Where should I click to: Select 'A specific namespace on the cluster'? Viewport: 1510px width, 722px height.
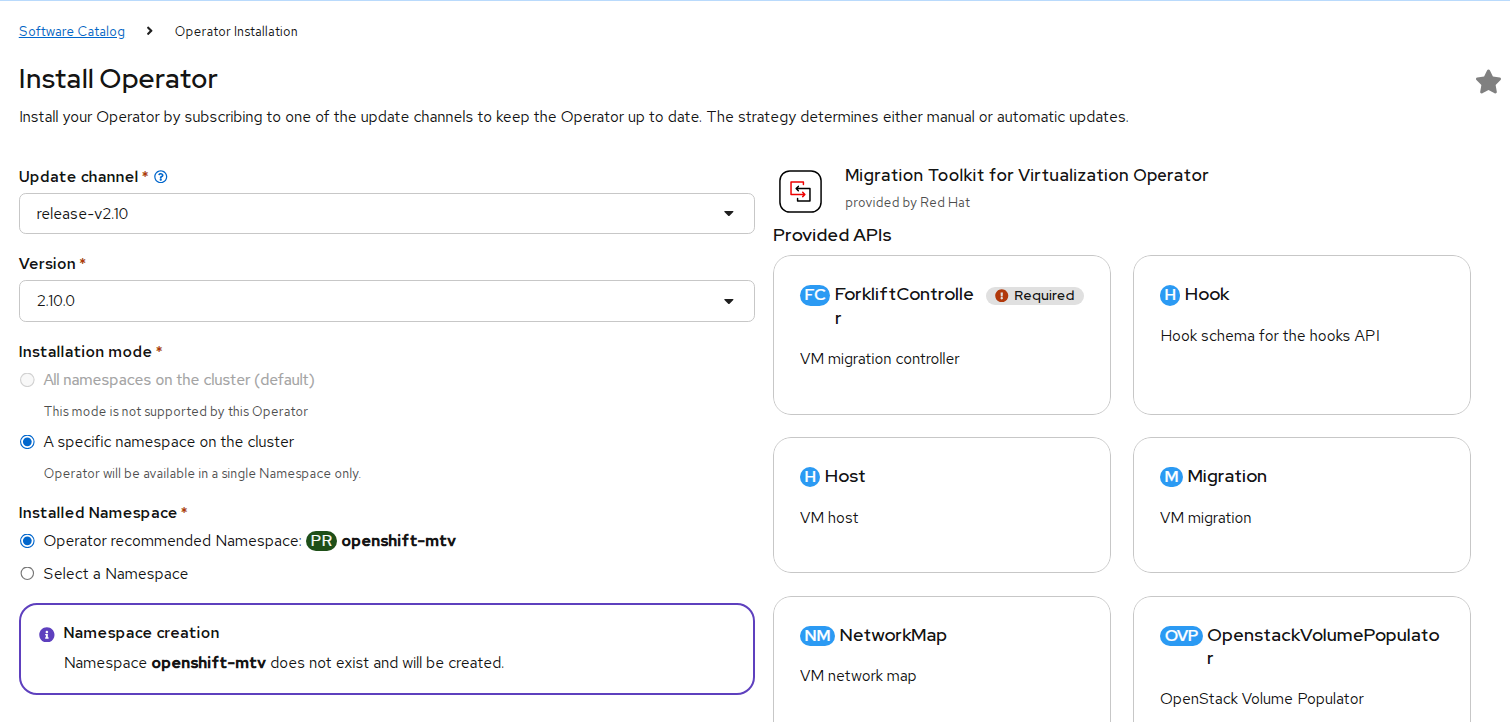point(27,442)
